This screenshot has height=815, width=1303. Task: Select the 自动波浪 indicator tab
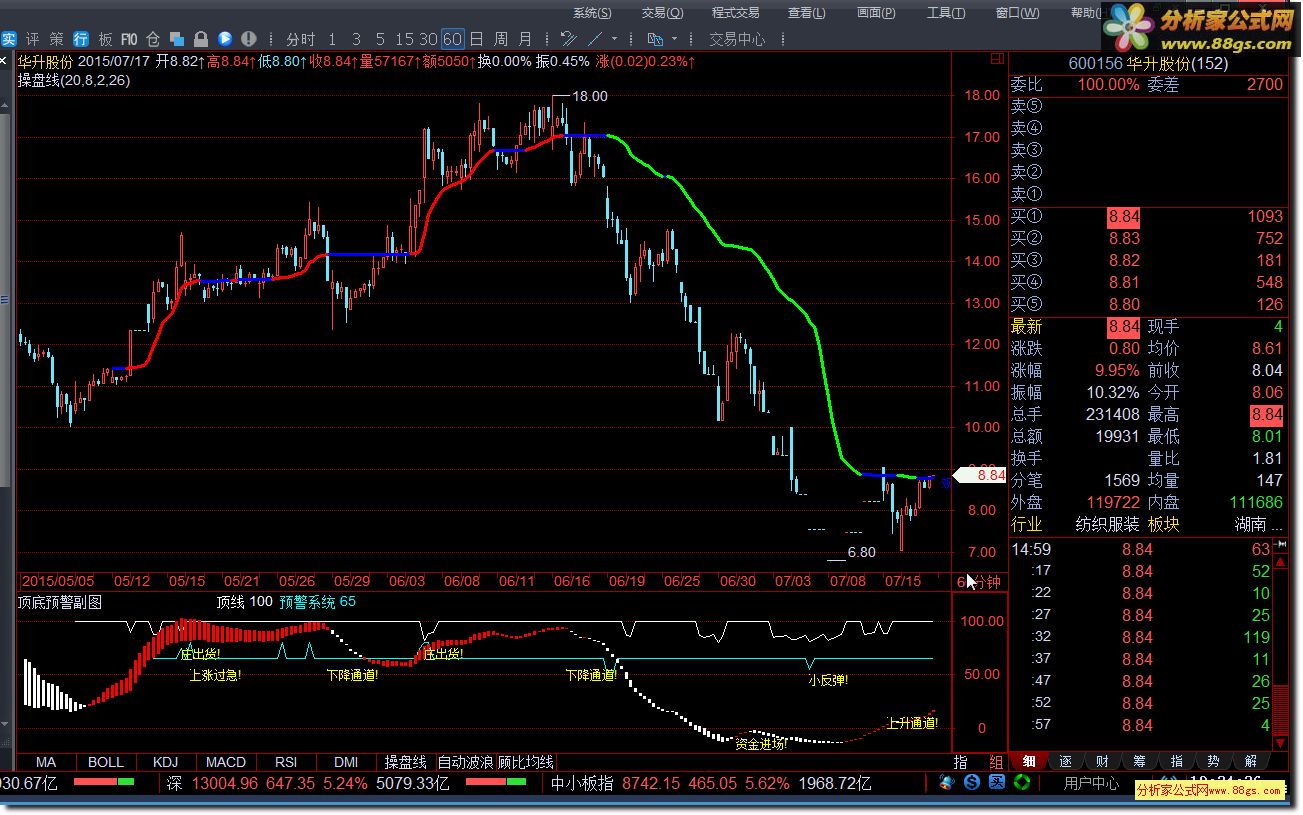click(x=465, y=762)
